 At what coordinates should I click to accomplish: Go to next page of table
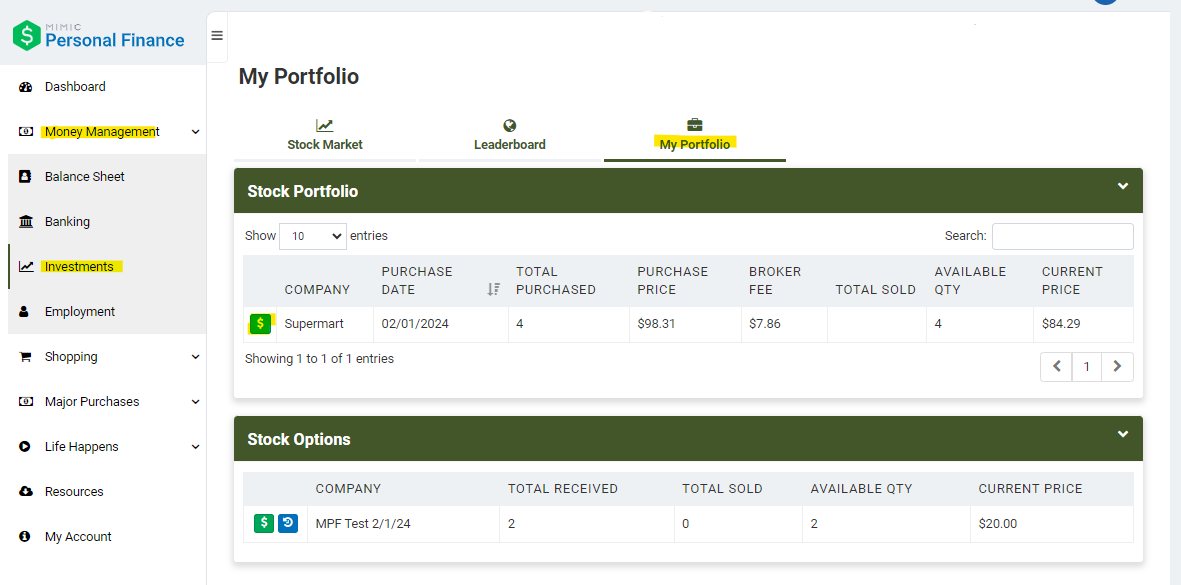(1118, 367)
